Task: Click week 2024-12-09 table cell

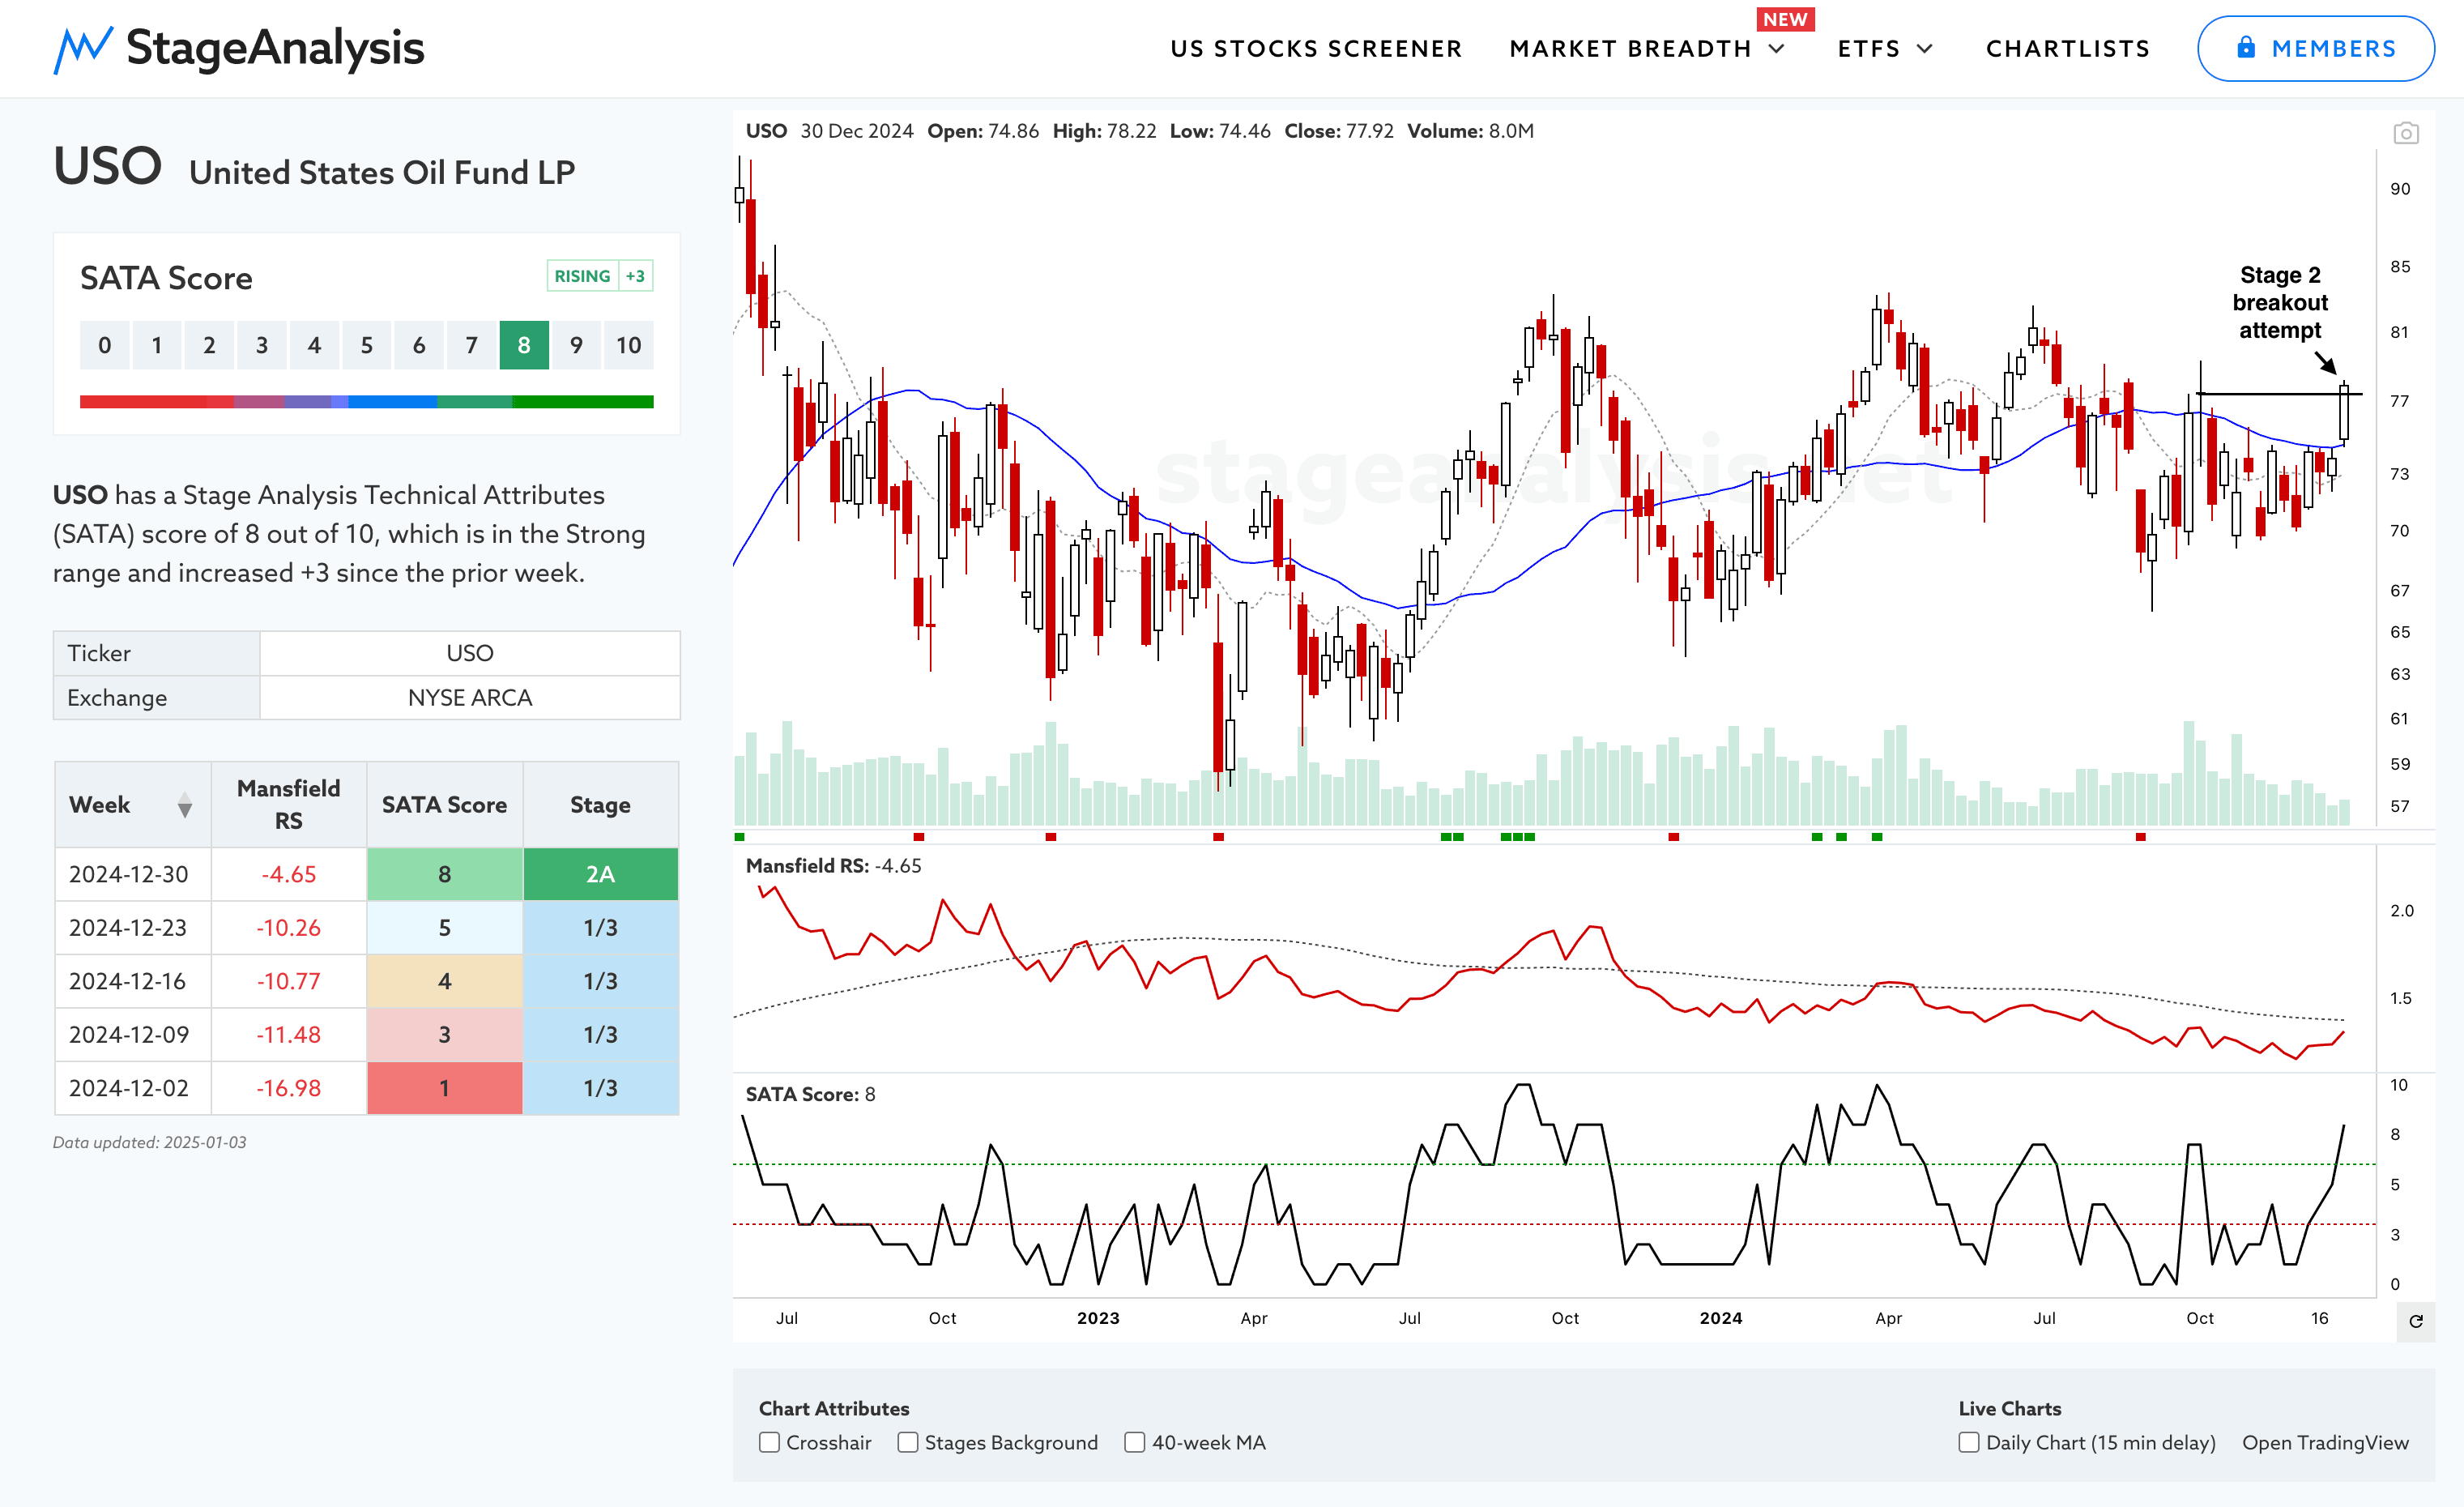Action: (133, 1035)
